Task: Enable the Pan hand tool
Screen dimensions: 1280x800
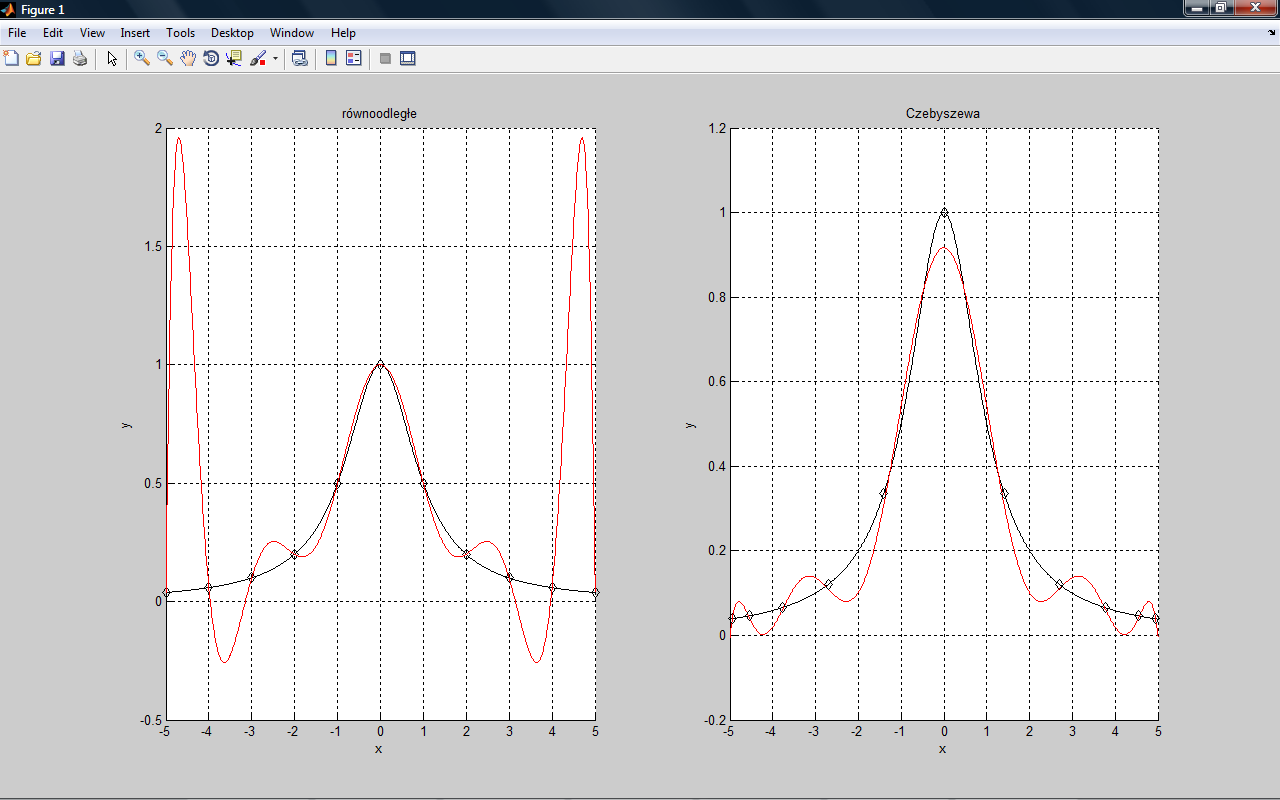Action: [188, 59]
